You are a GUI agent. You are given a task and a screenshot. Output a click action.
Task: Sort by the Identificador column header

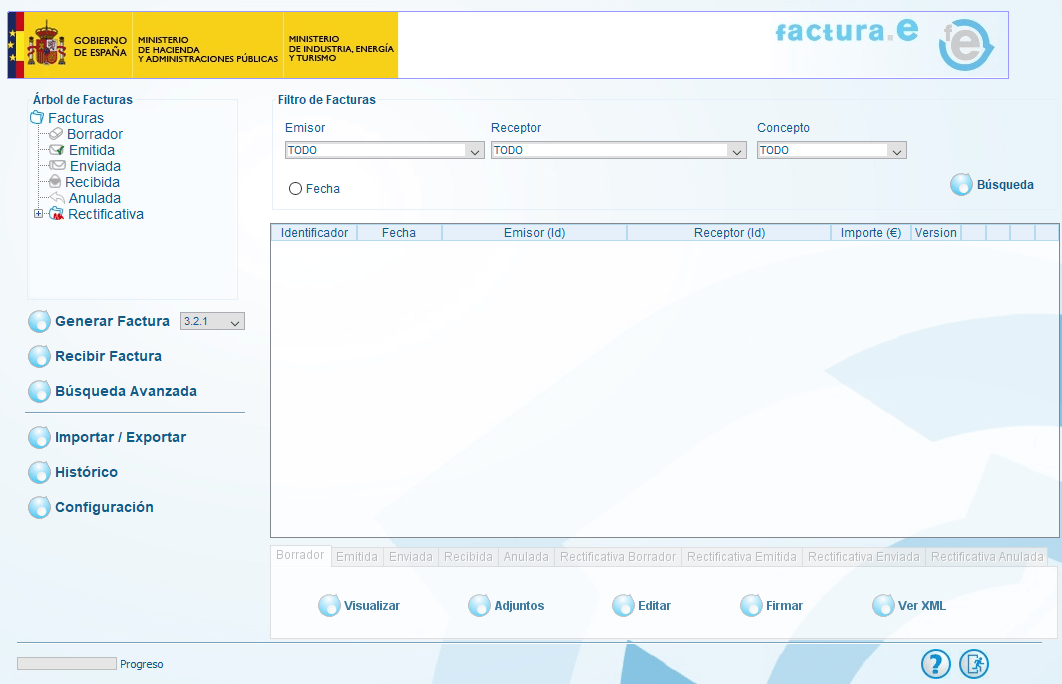pos(314,233)
